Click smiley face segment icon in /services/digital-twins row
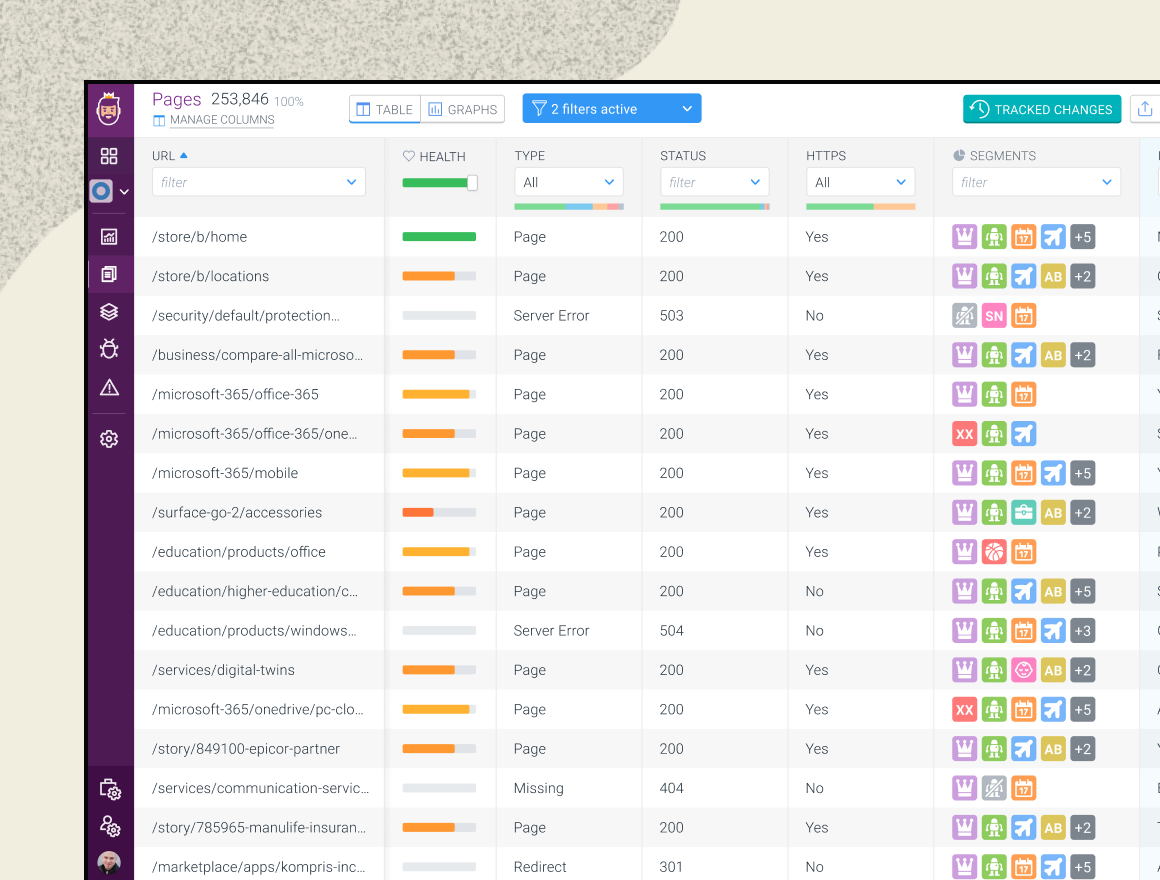Viewport: 1160px width, 880px height. click(1023, 670)
